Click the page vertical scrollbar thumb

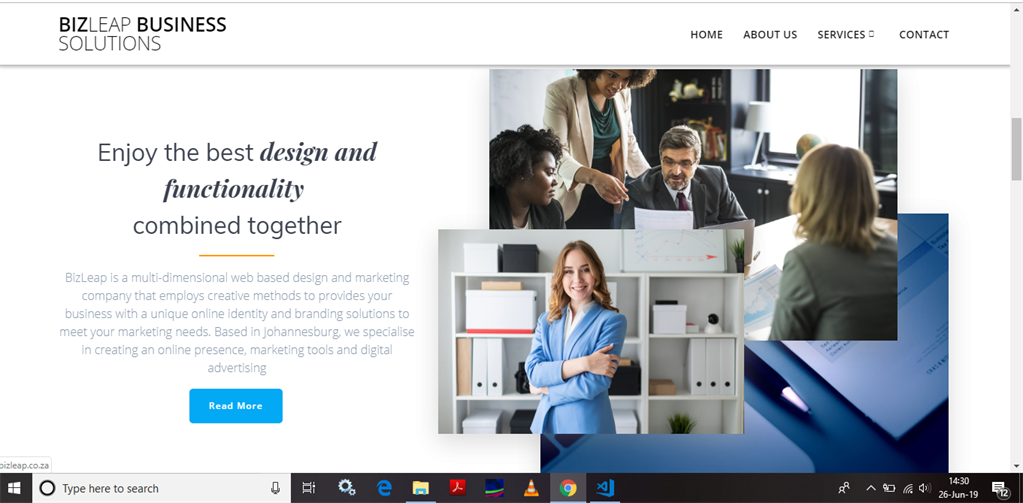point(1016,148)
